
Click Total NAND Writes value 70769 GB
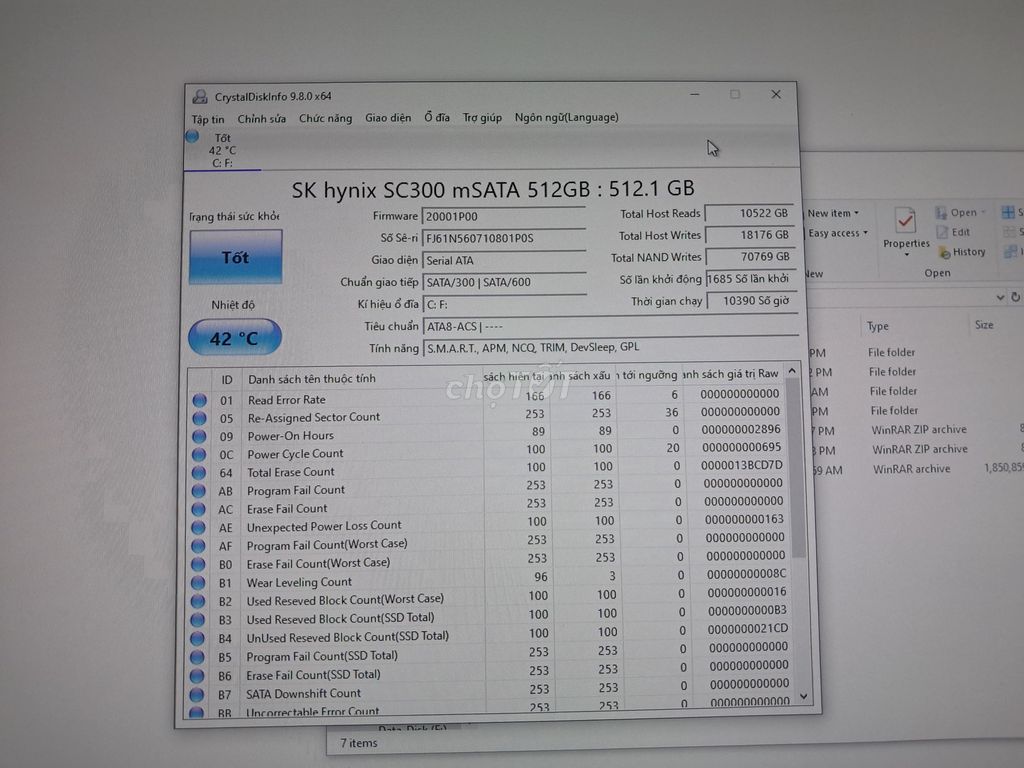point(750,257)
